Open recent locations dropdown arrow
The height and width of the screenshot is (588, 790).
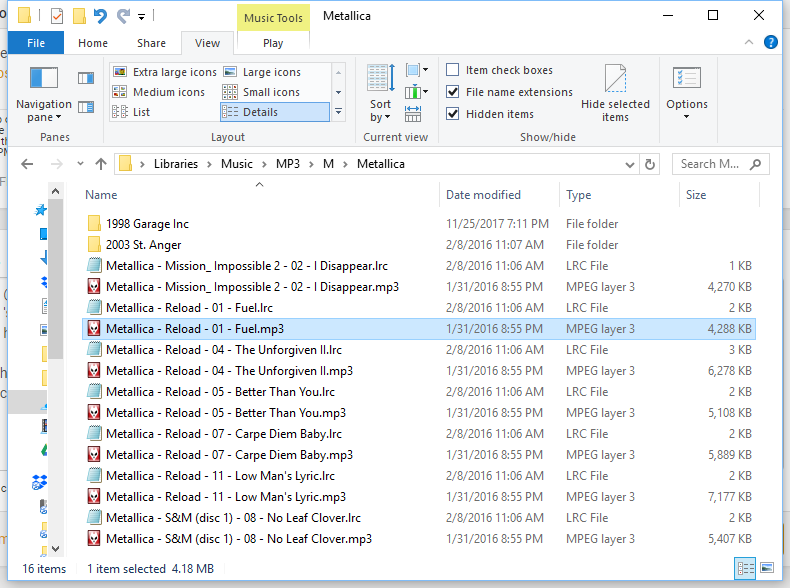[x=80, y=164]
